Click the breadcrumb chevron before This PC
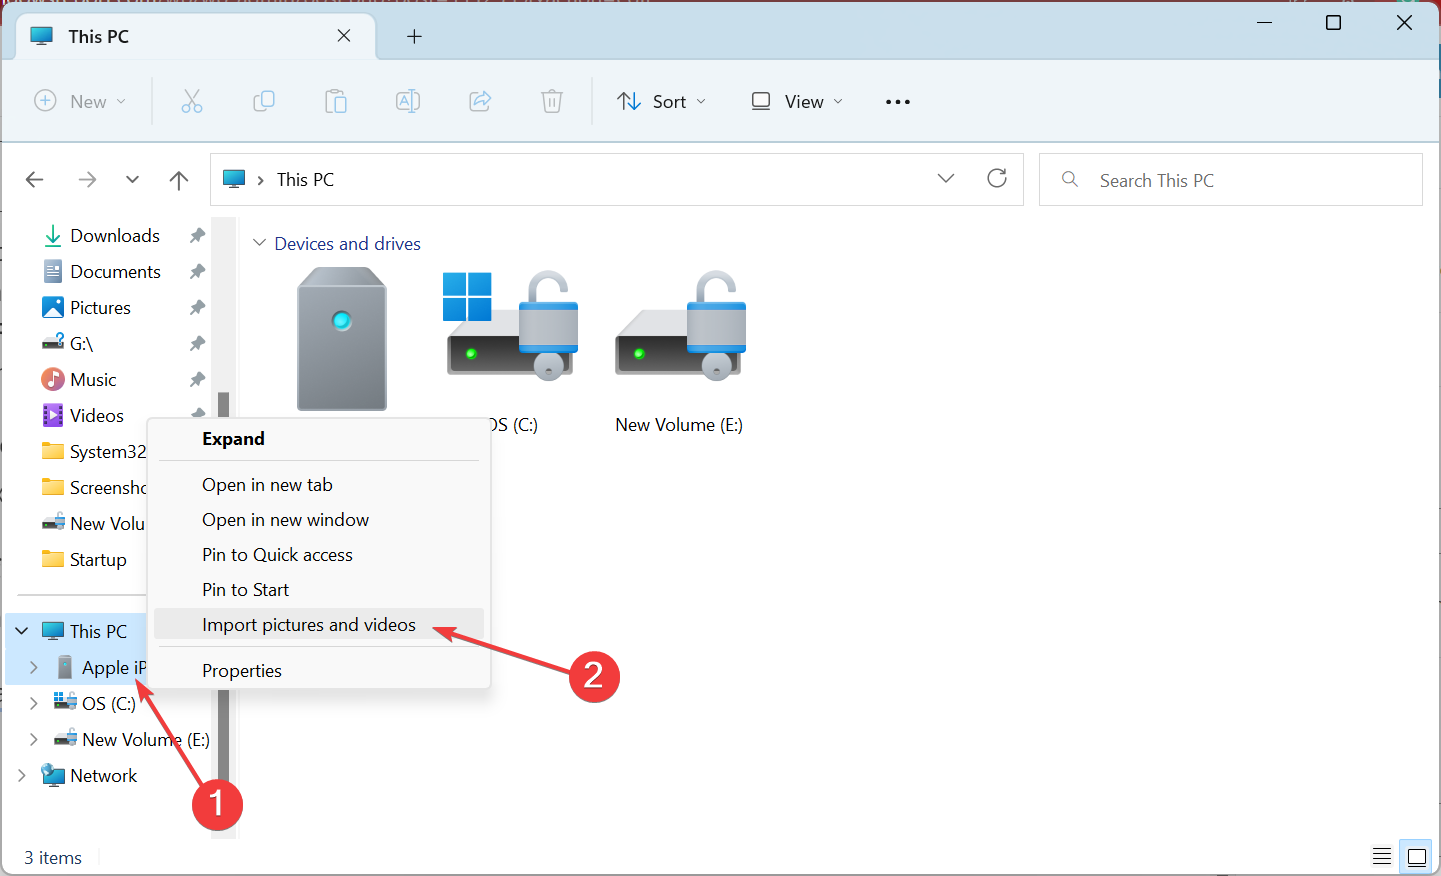The image size is (1441, 876). [260, 180]
